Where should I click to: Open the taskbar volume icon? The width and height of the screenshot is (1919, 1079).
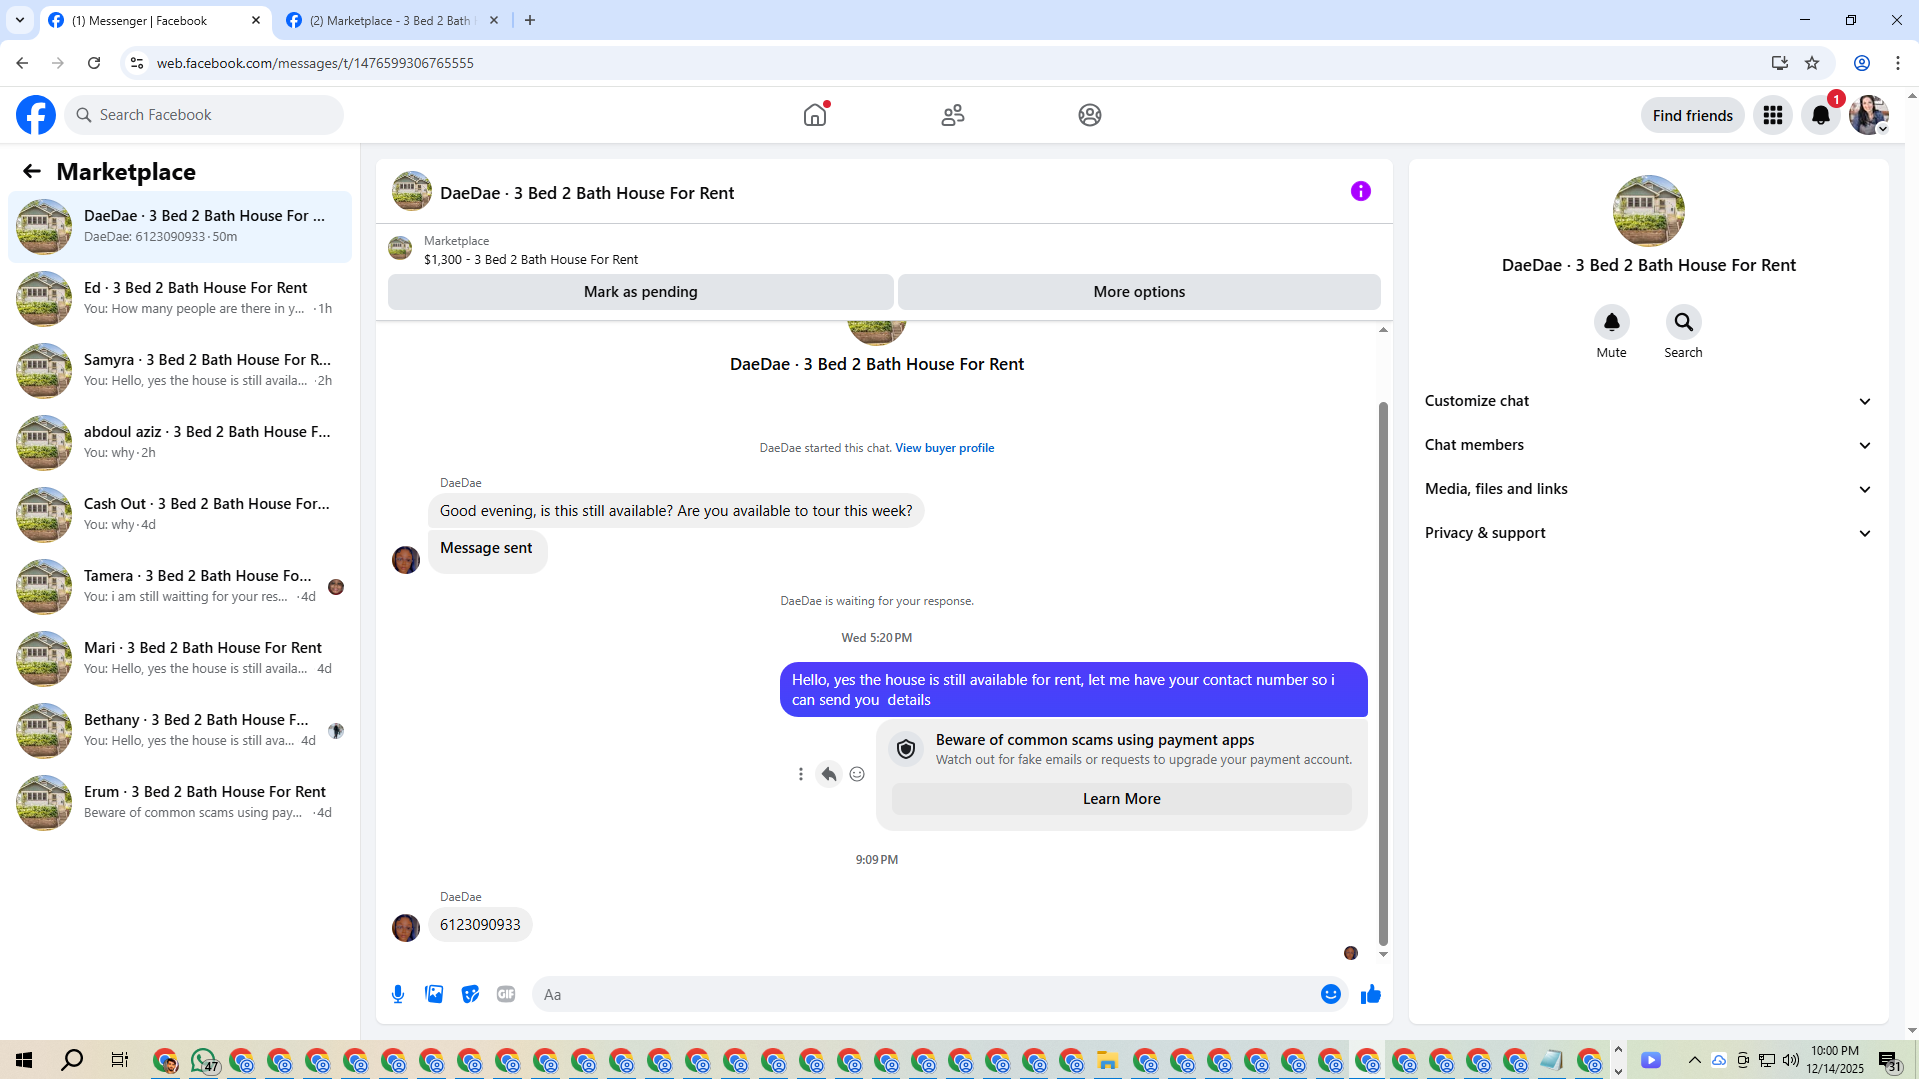click(x=1790, y=1060)
